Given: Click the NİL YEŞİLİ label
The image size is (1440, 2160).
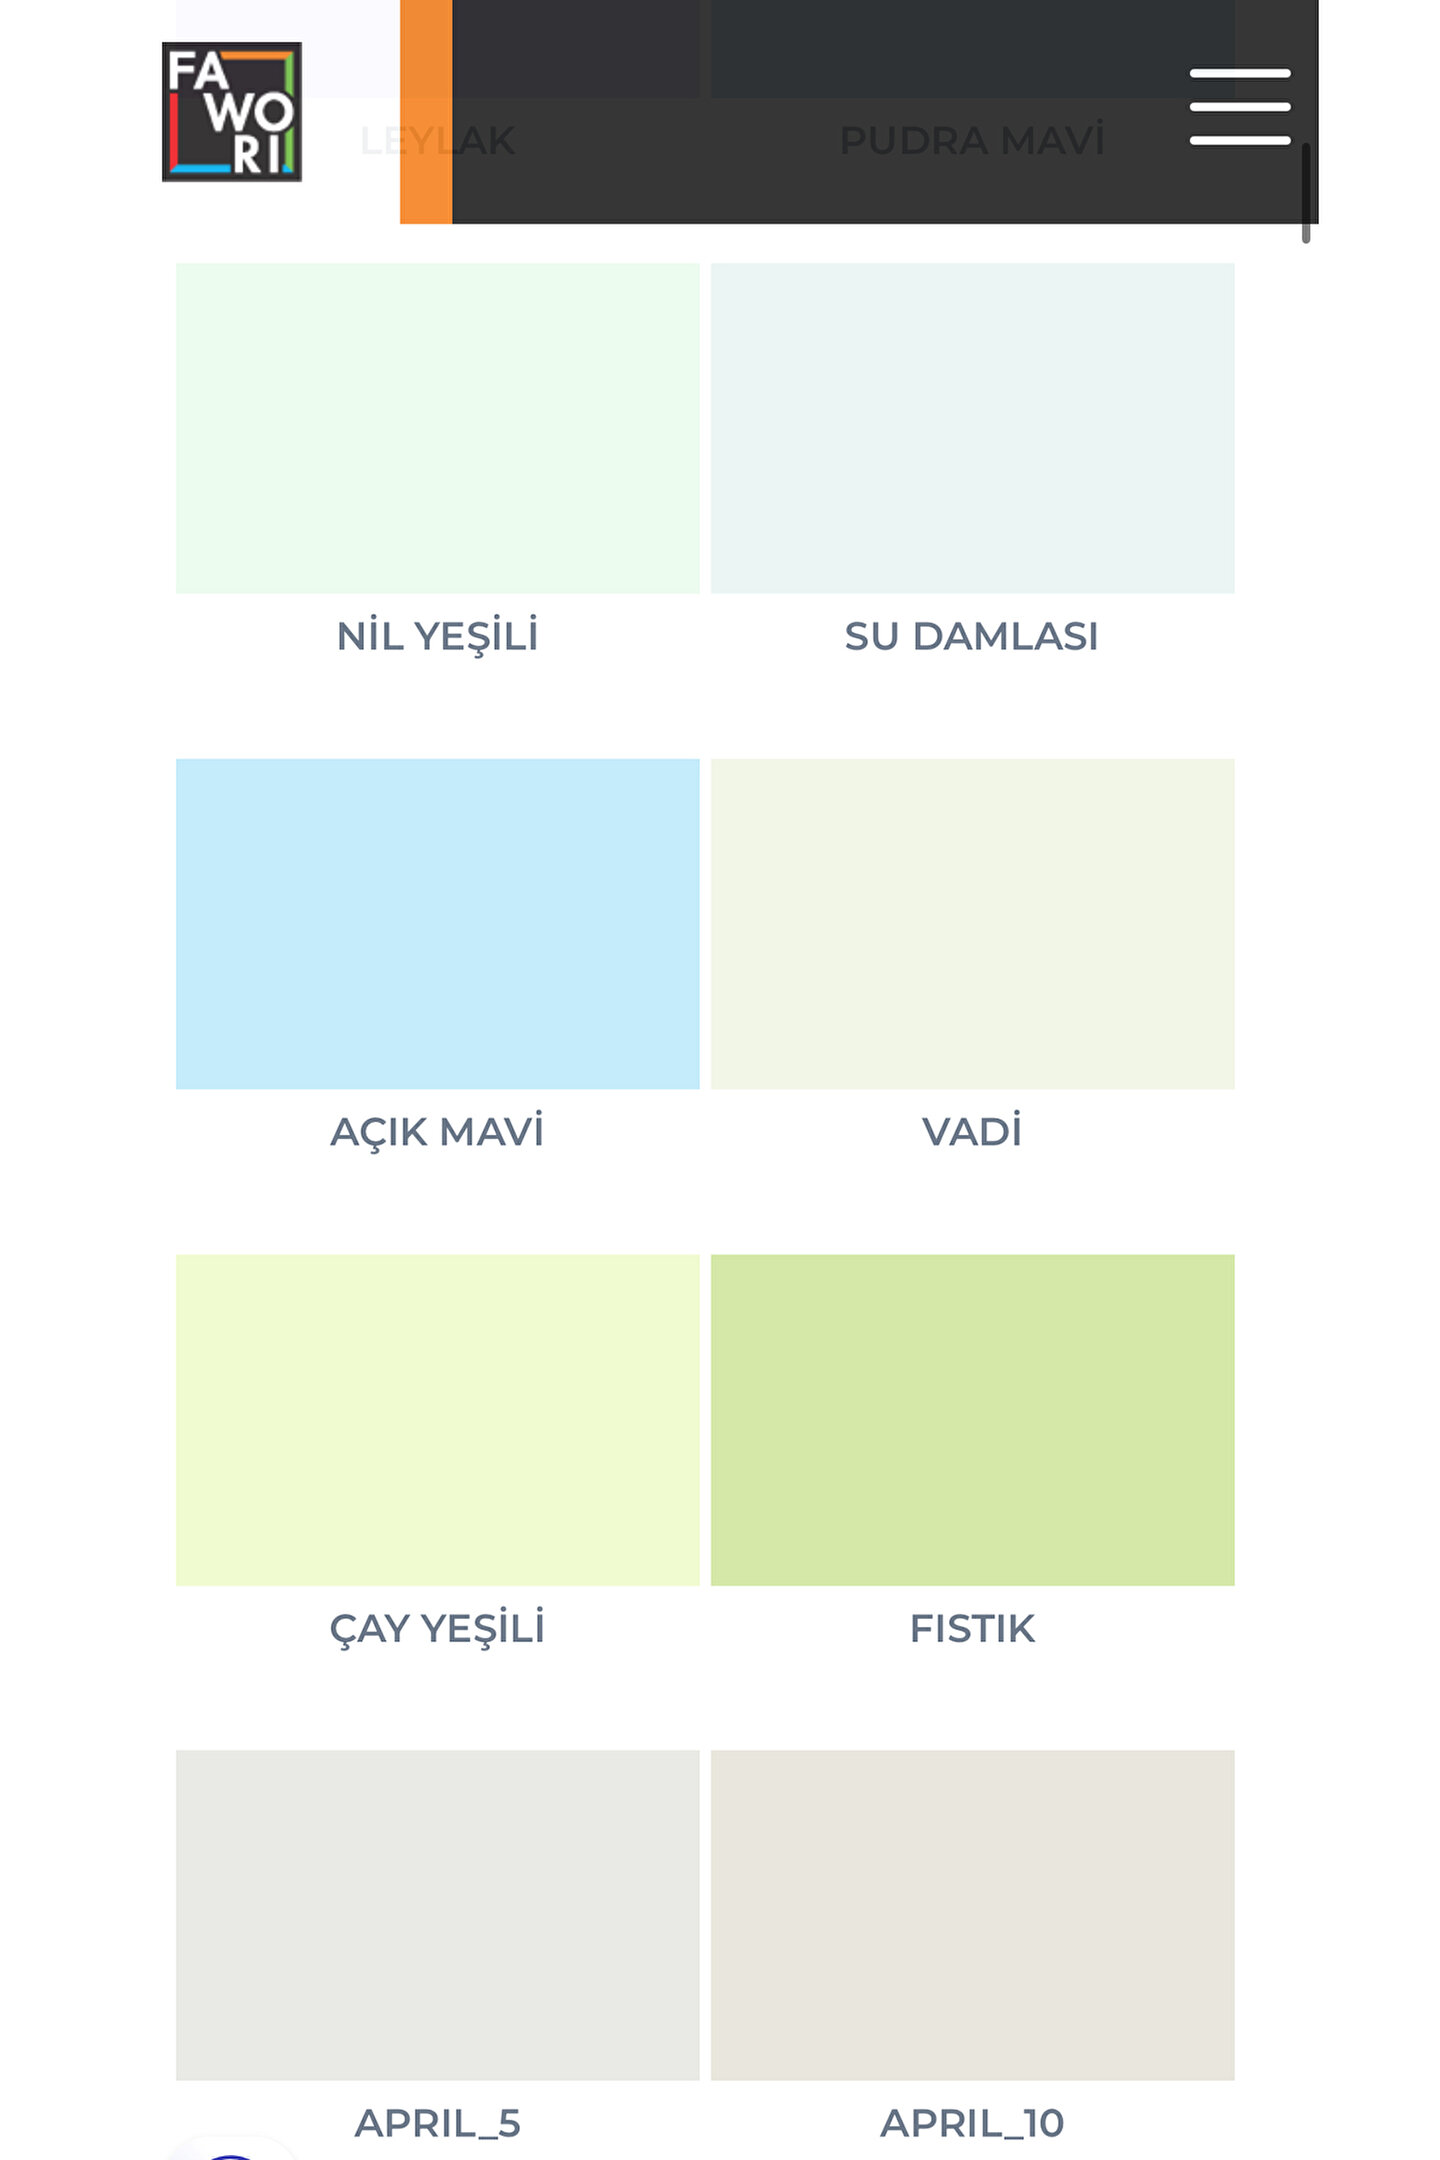Looking at the screenshot, I should tap(437, 636).
